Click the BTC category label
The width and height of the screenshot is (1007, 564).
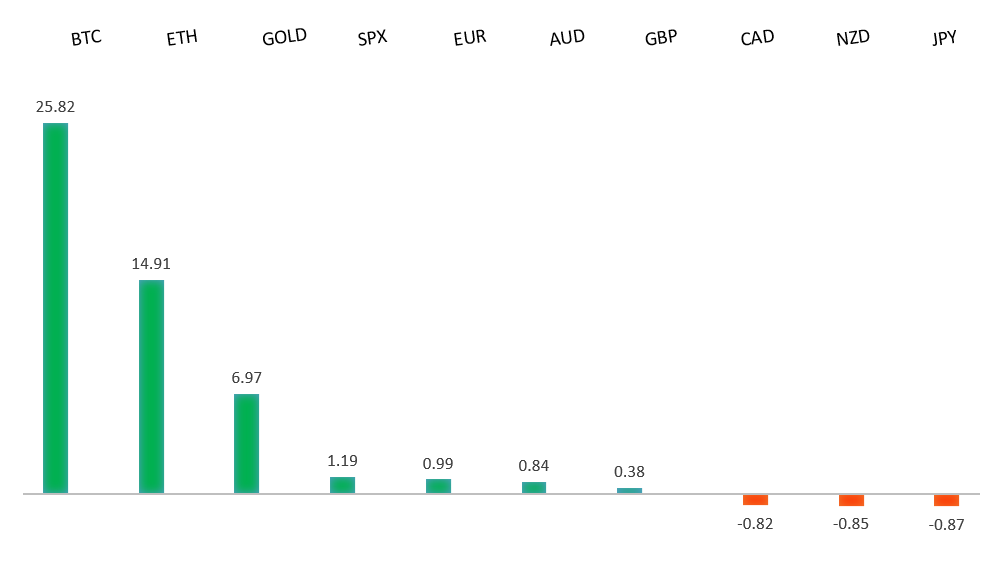tap(86, 39)
